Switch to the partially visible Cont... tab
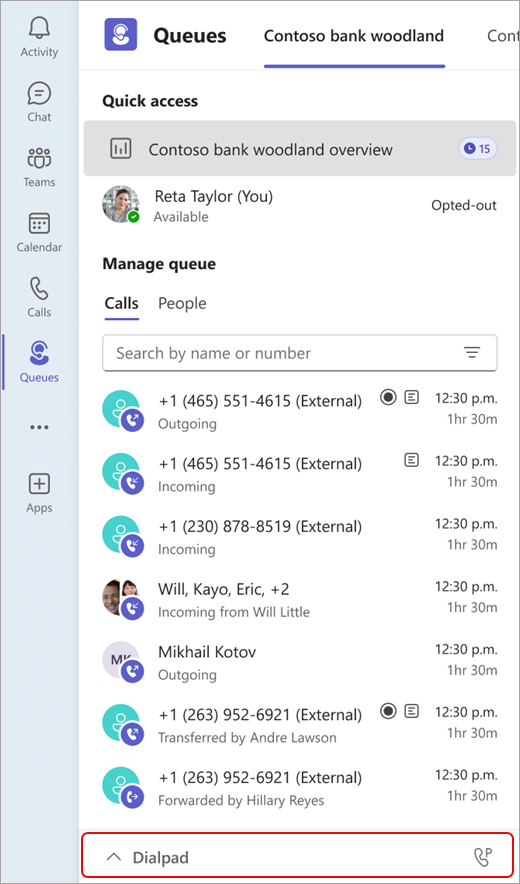Viewport: 520px width, 884px height. 503,36
